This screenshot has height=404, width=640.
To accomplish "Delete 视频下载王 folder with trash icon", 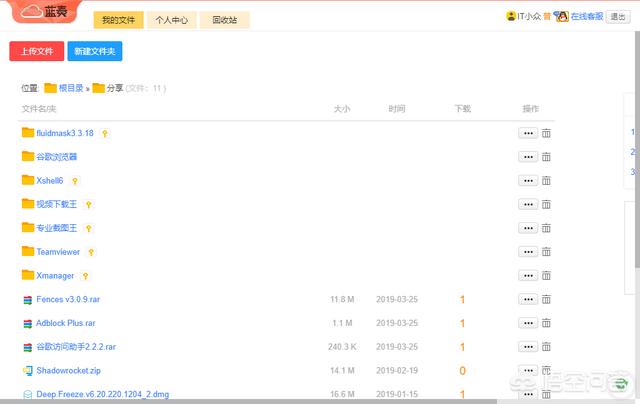I will click(x=546, y=204).
